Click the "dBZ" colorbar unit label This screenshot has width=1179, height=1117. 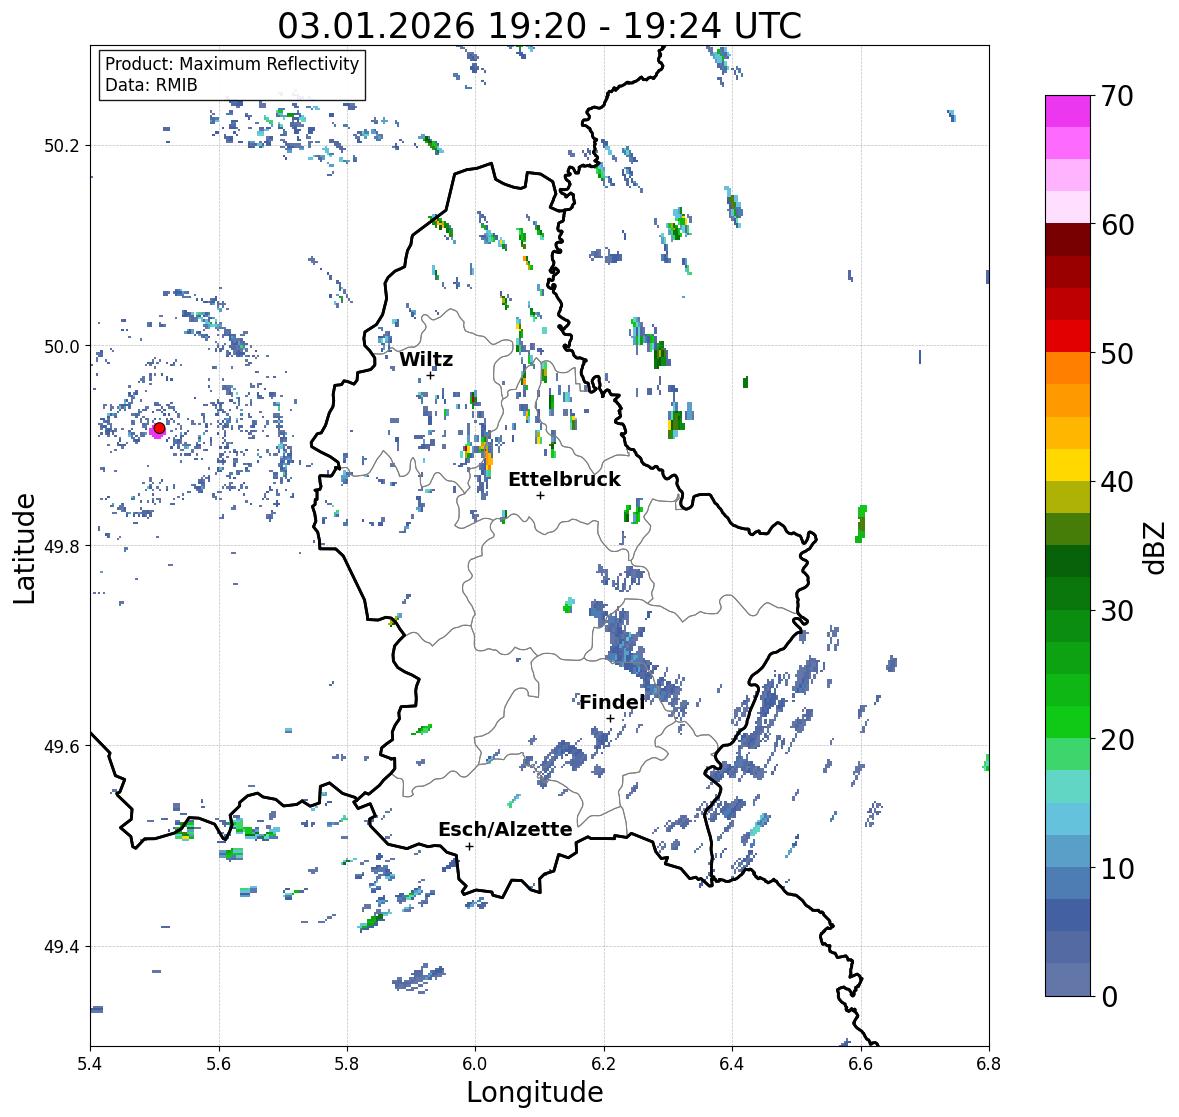(x=1156, y=548)
